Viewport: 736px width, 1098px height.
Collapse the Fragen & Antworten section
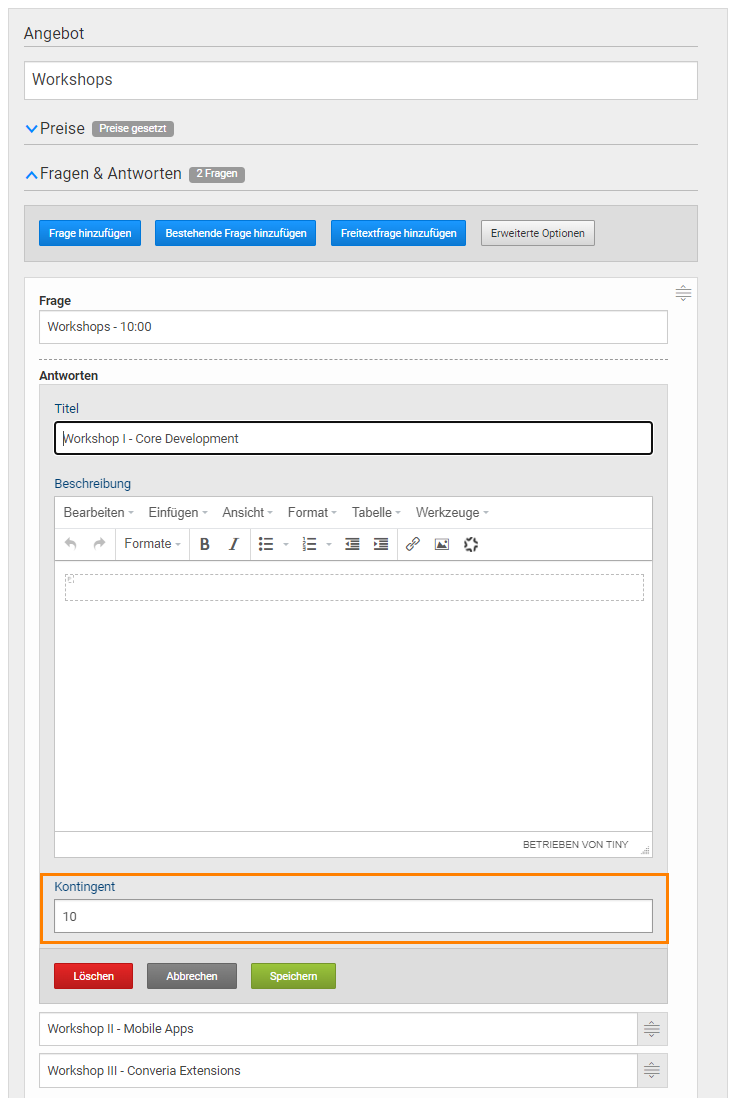tap(110, 174)
